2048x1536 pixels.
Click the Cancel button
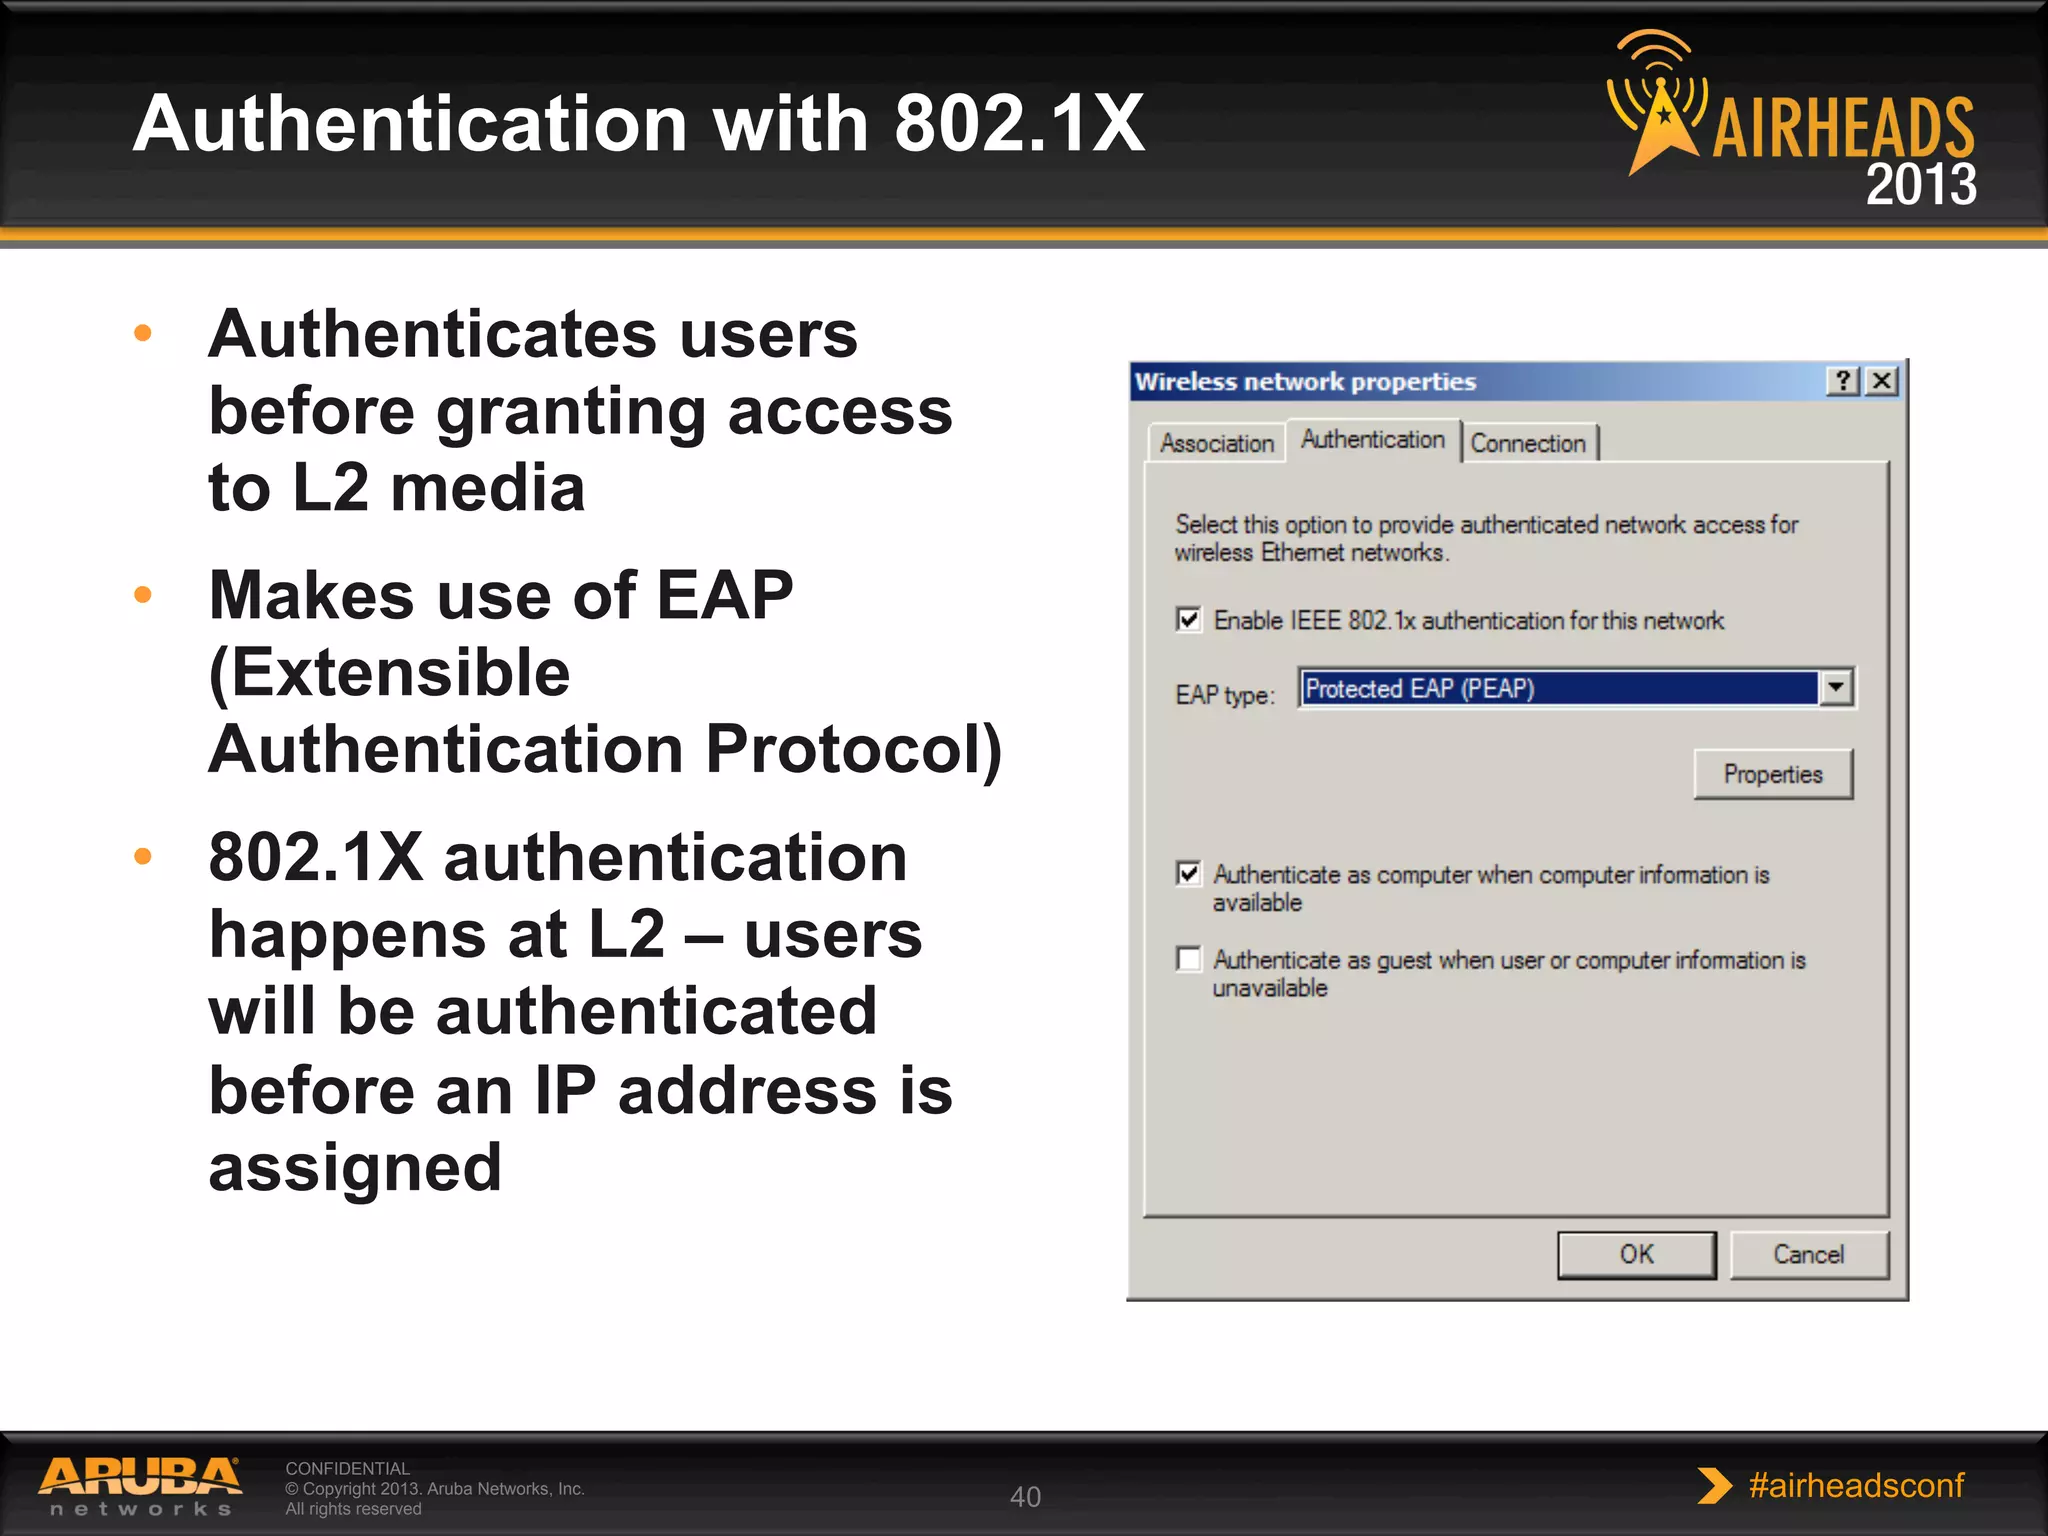pos(1808,1254)
